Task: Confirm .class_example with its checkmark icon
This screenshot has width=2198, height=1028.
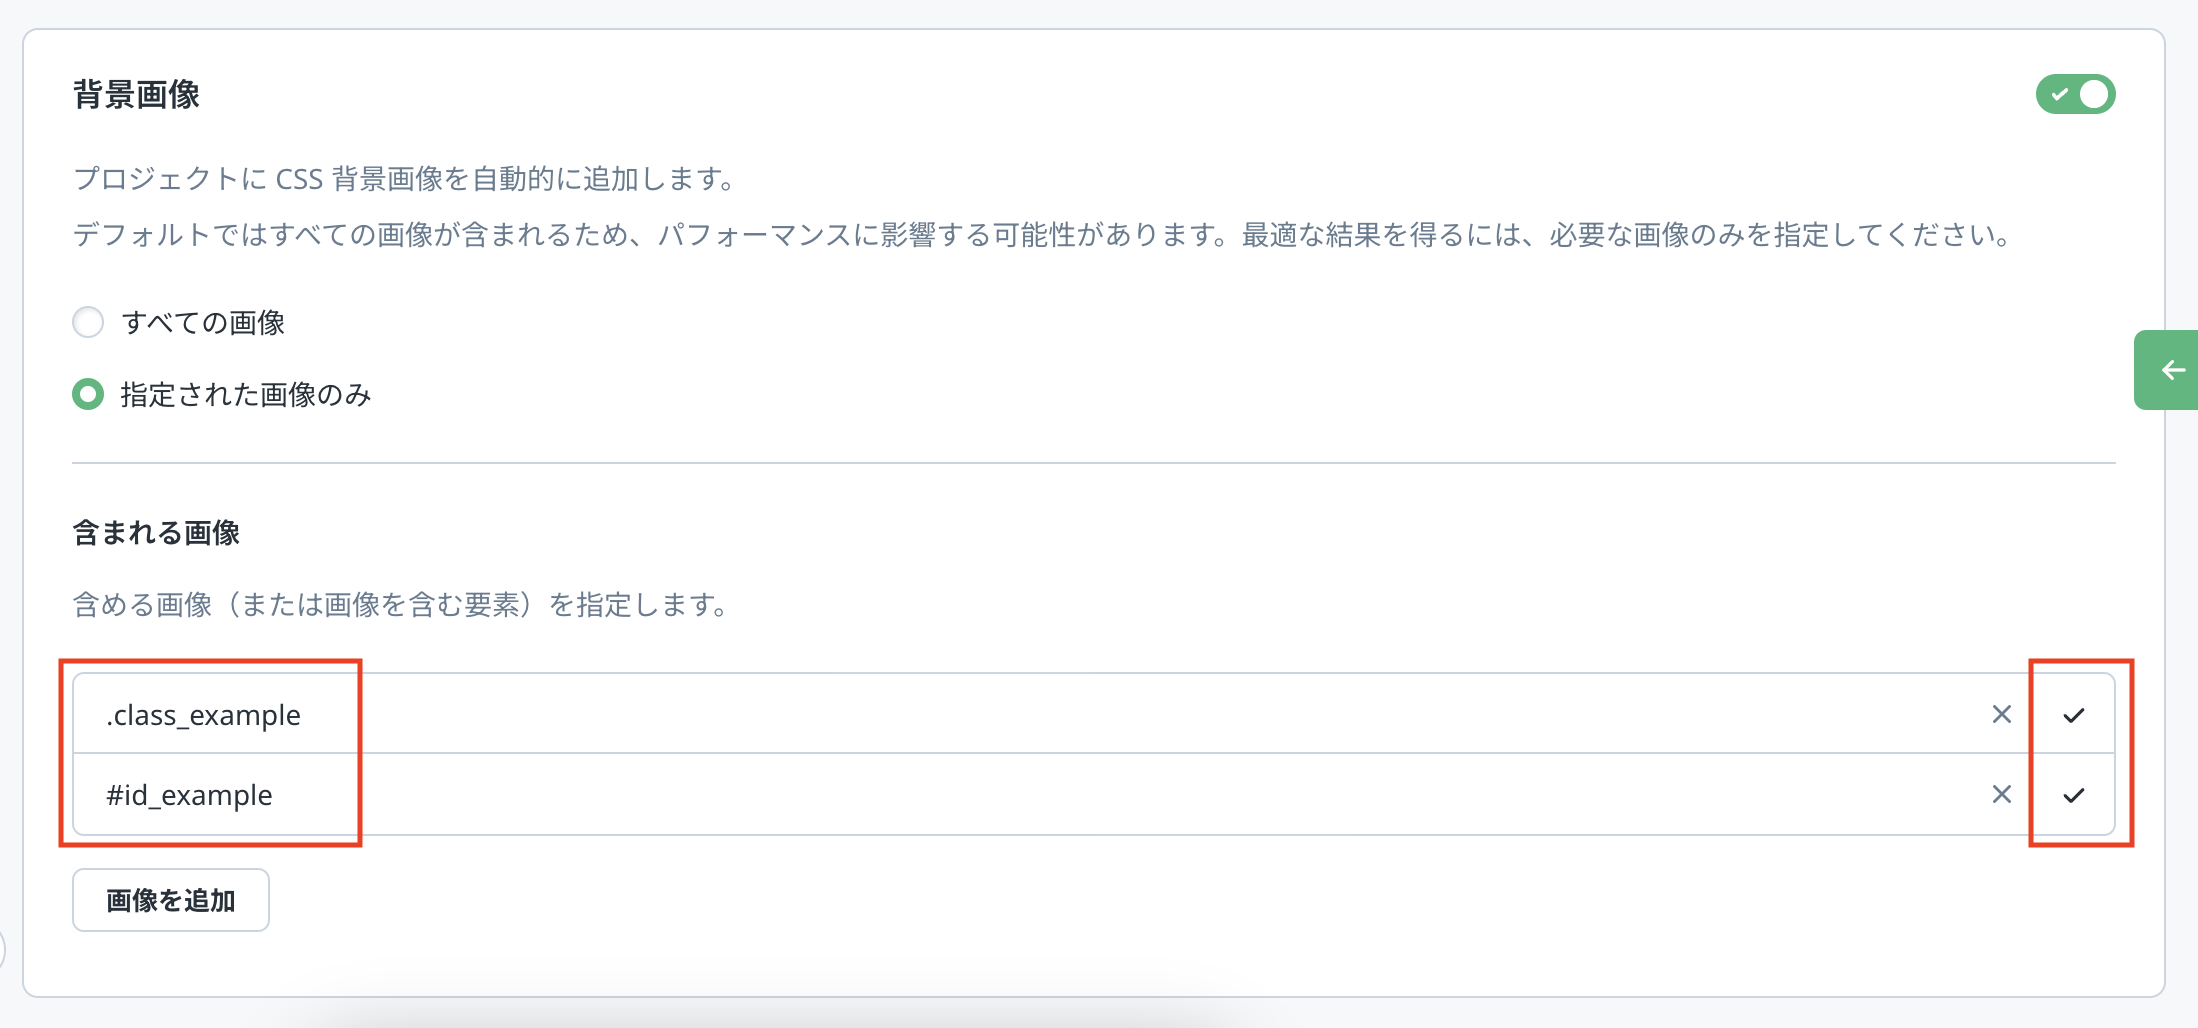Action: (x=2074, y=714)
